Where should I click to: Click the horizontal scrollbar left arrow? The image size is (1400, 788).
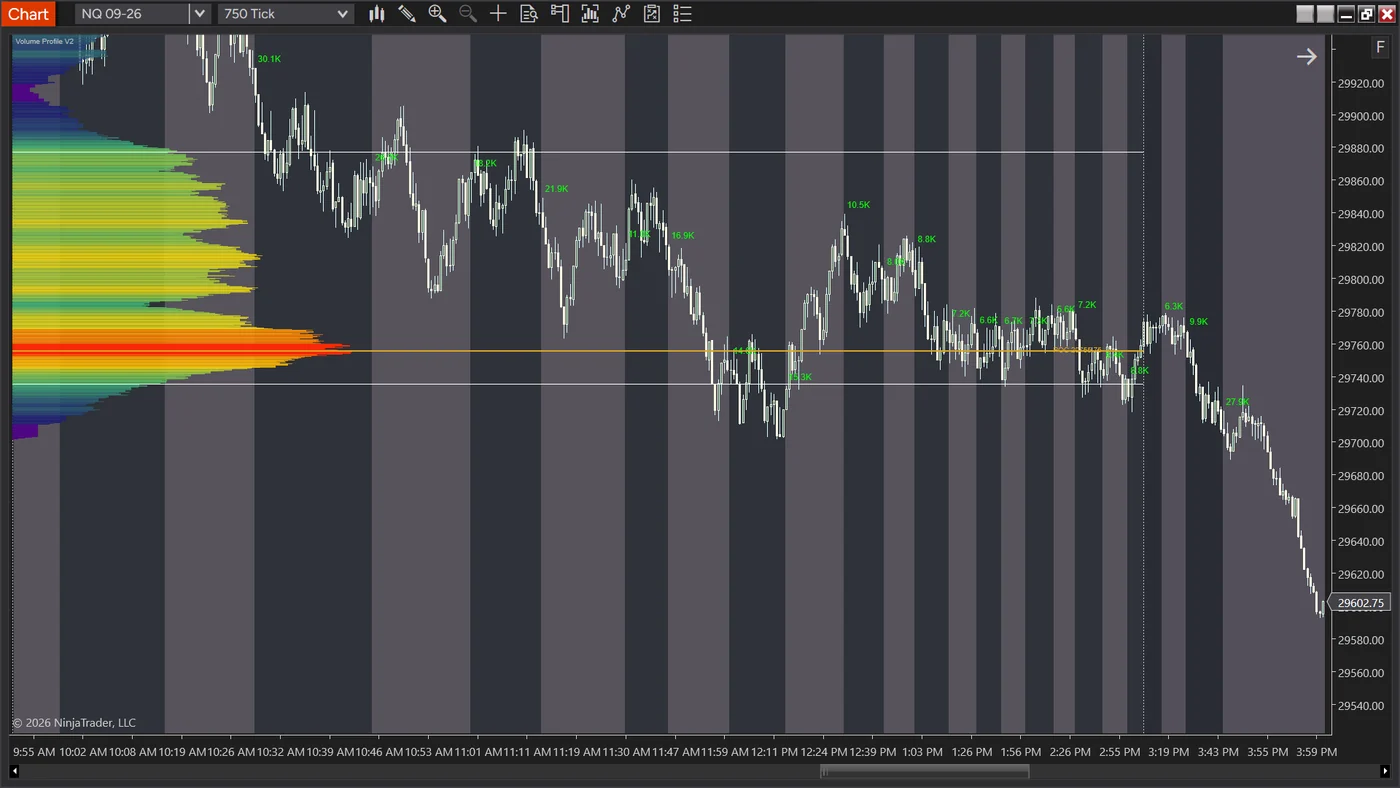(15, 771)
